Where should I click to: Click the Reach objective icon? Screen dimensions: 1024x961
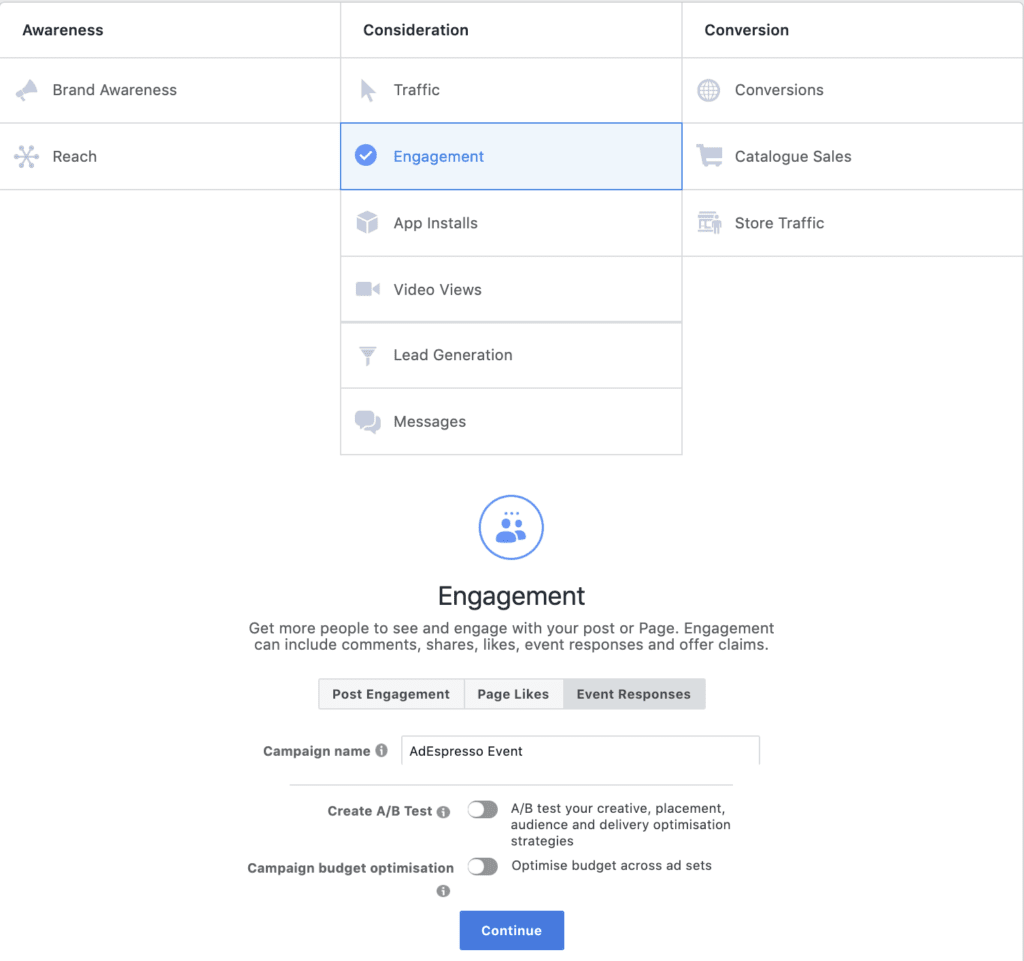coord(24,156)
